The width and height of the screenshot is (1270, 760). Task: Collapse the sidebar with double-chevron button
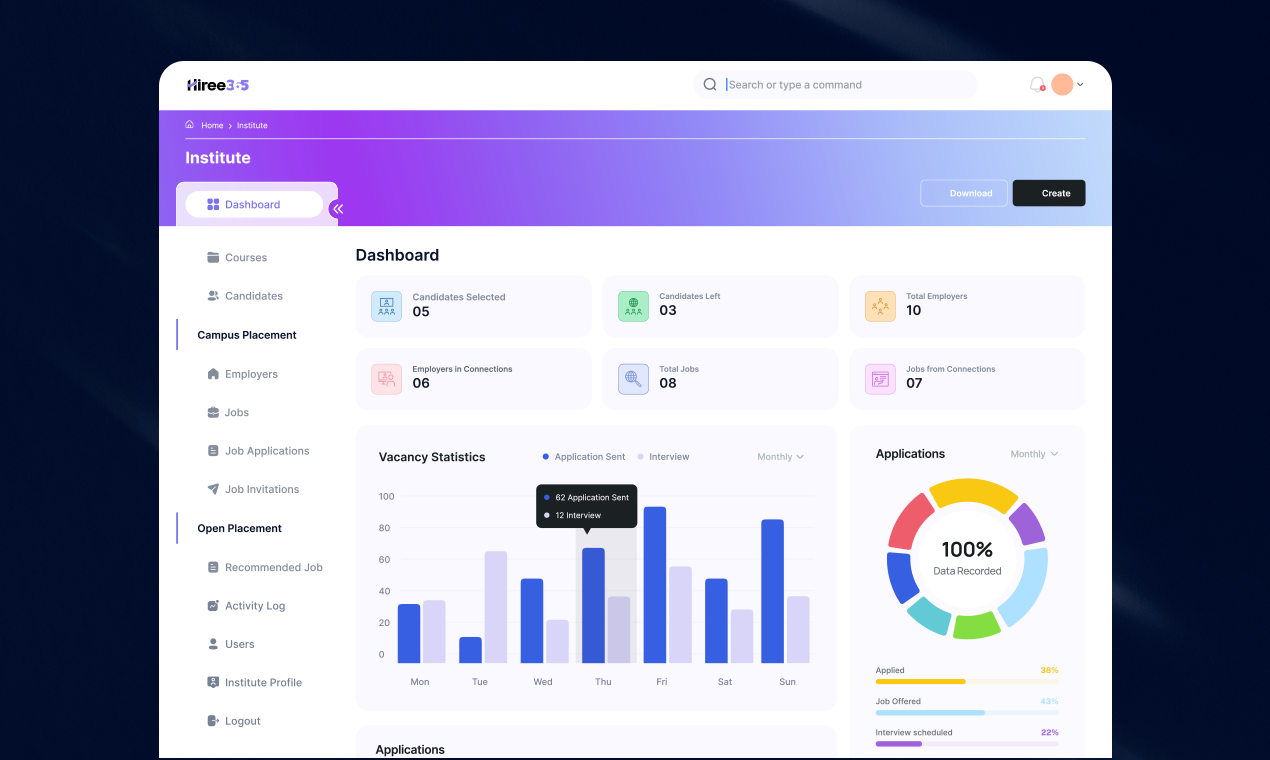click(x=338, y=209)
